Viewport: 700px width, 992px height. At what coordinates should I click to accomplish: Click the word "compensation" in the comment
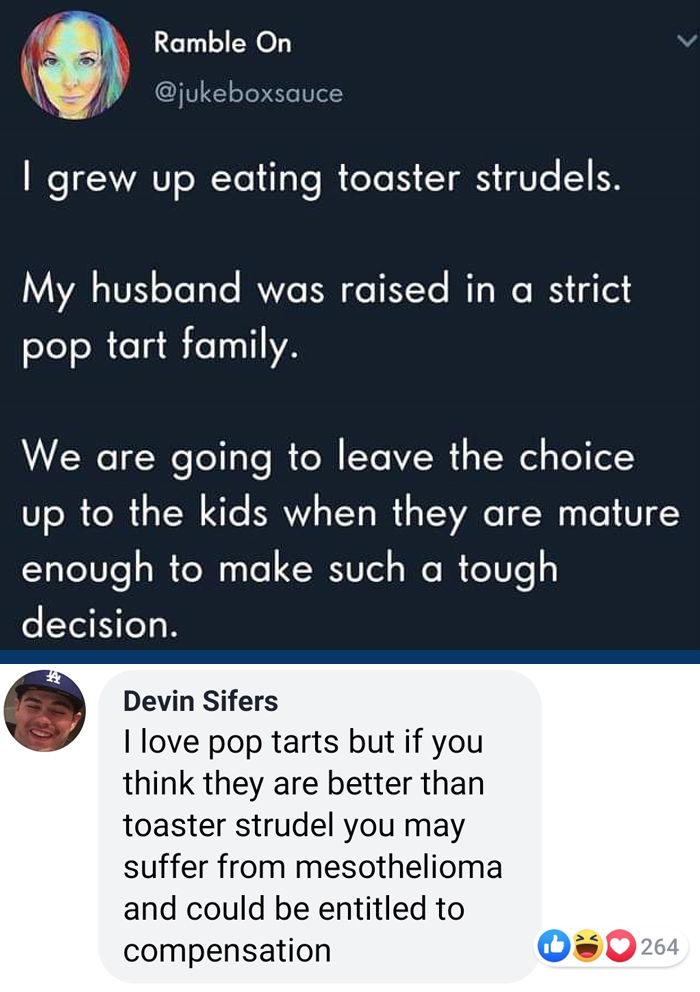(227, 950)
